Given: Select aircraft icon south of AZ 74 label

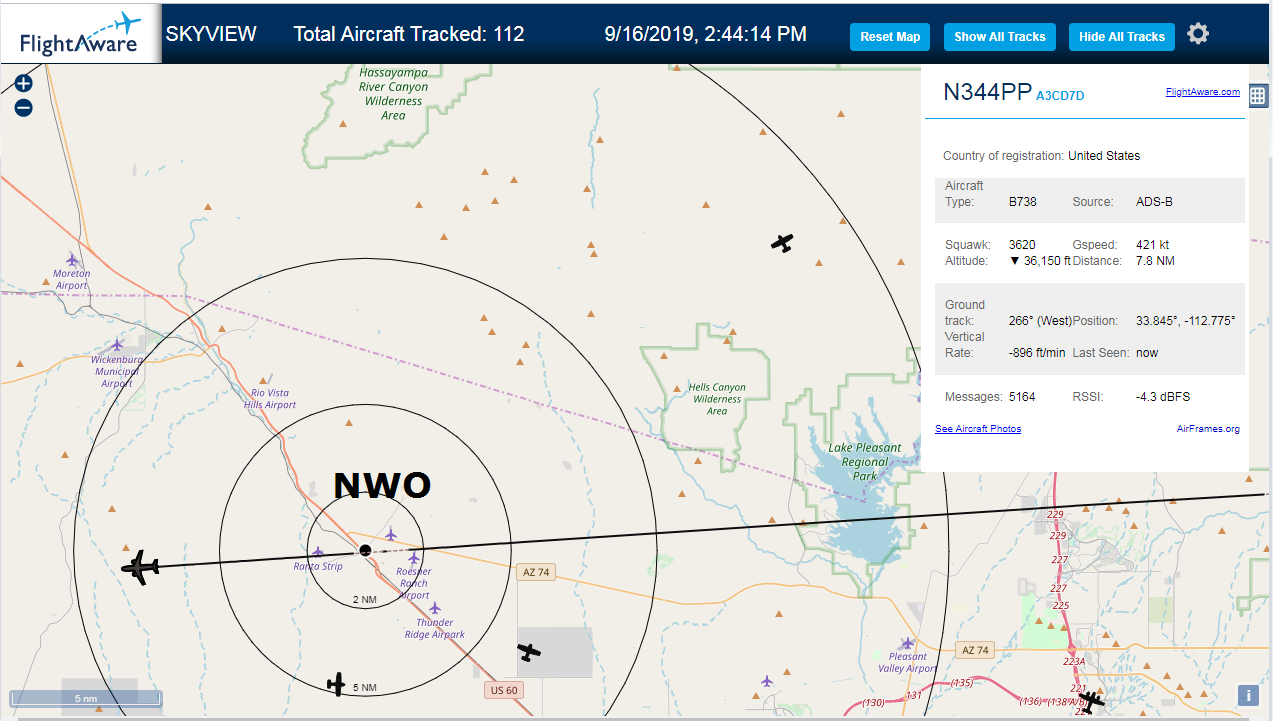Looking at the screenshot, I should click(x=529, y=652).
